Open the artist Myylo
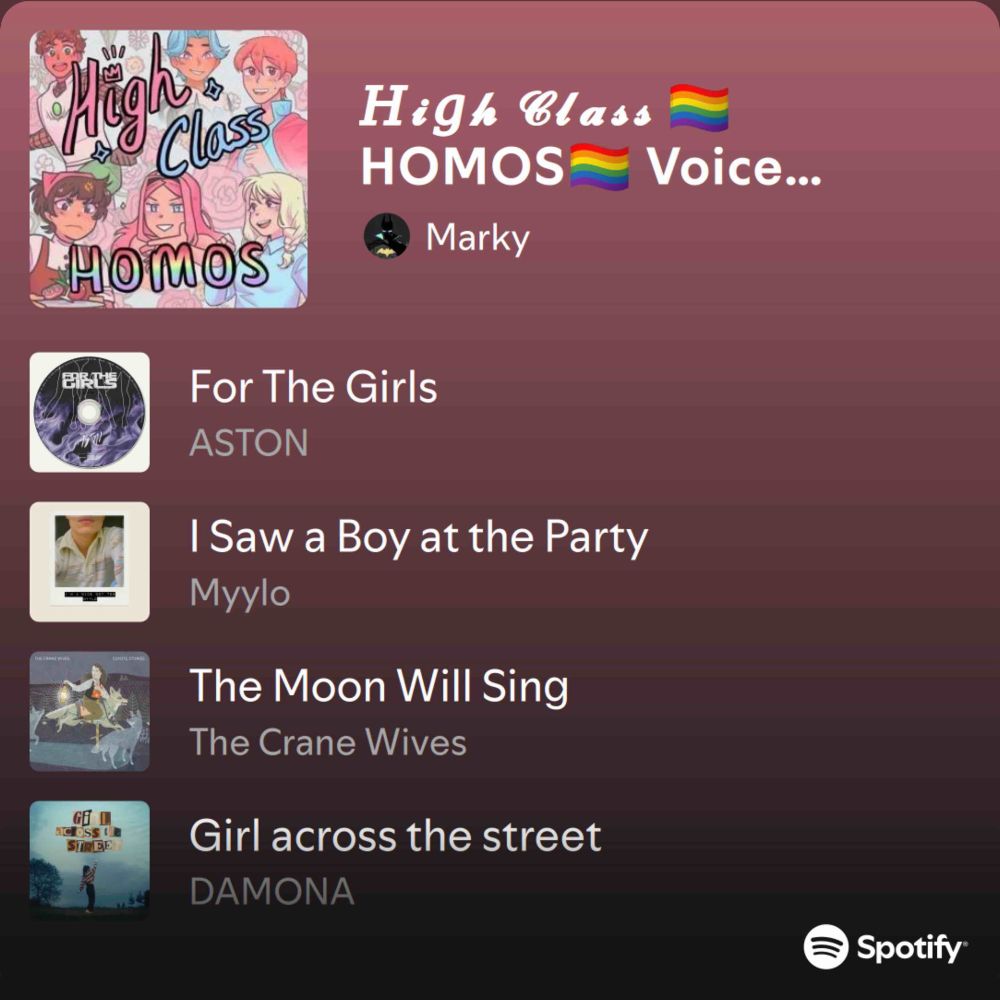The height and width of the screenshot is (1000, 1000). 240,594
